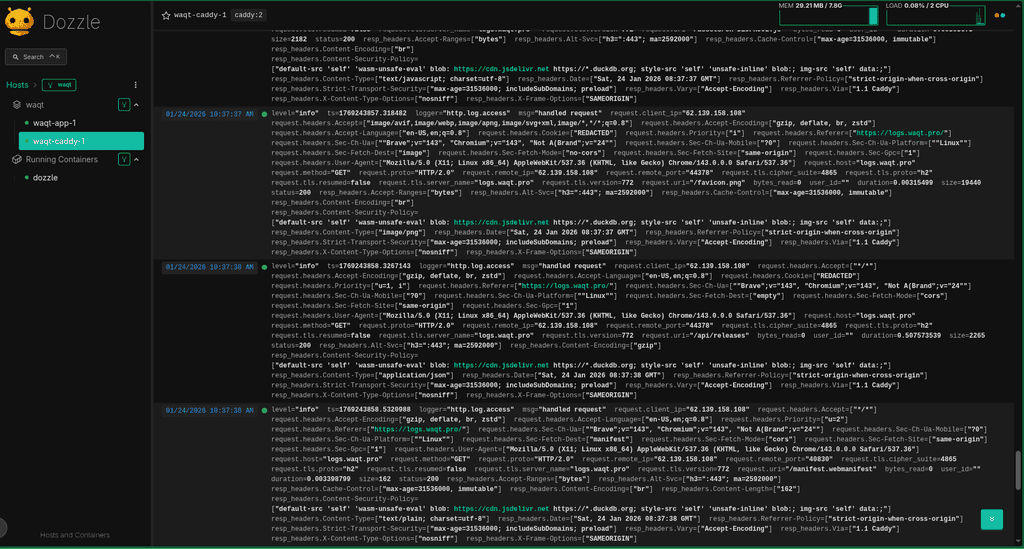Image resolution: width=1024 pixels, height=549 pixels.
Task: Click the 10:37:37 AM log timestamp
Action: click(209, 114)
